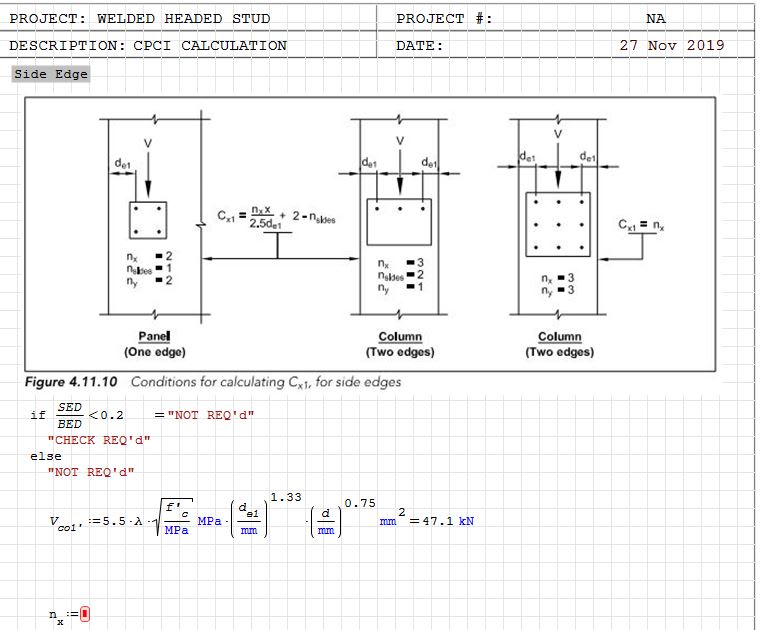This screenshot has height=630, width=763.
Task: Click the empty n_x value placeholder
Action: (x=85, y=614)
